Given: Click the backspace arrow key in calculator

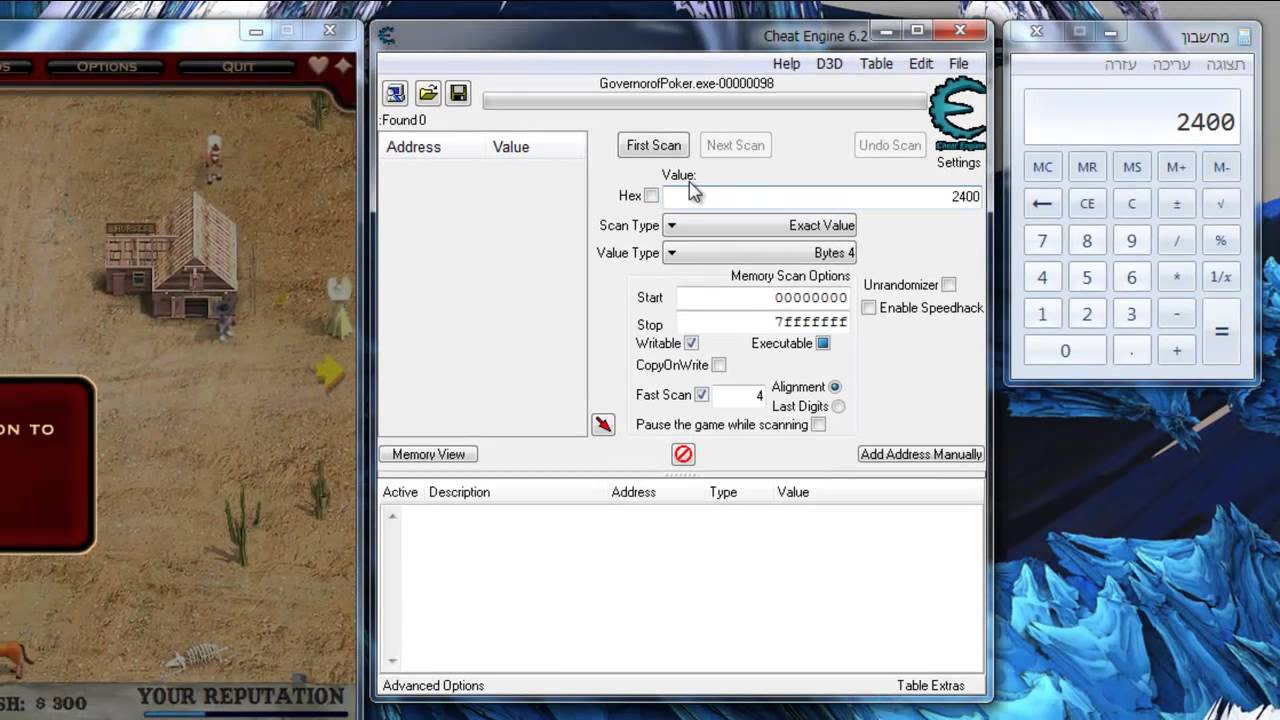Looking at the screenshot, I should (x=1042, y=204).
